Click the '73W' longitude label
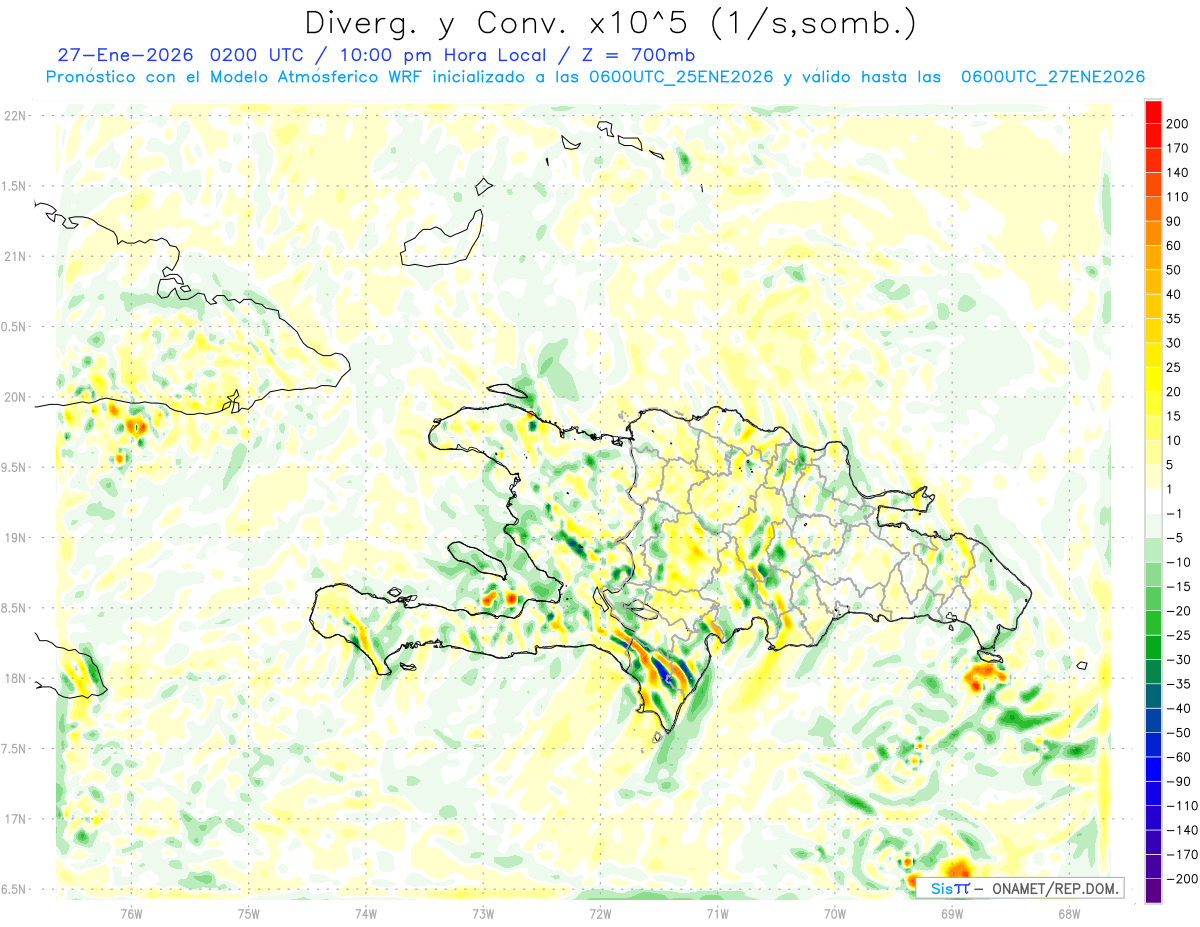The image size is (1200, 927). point(483,913)
